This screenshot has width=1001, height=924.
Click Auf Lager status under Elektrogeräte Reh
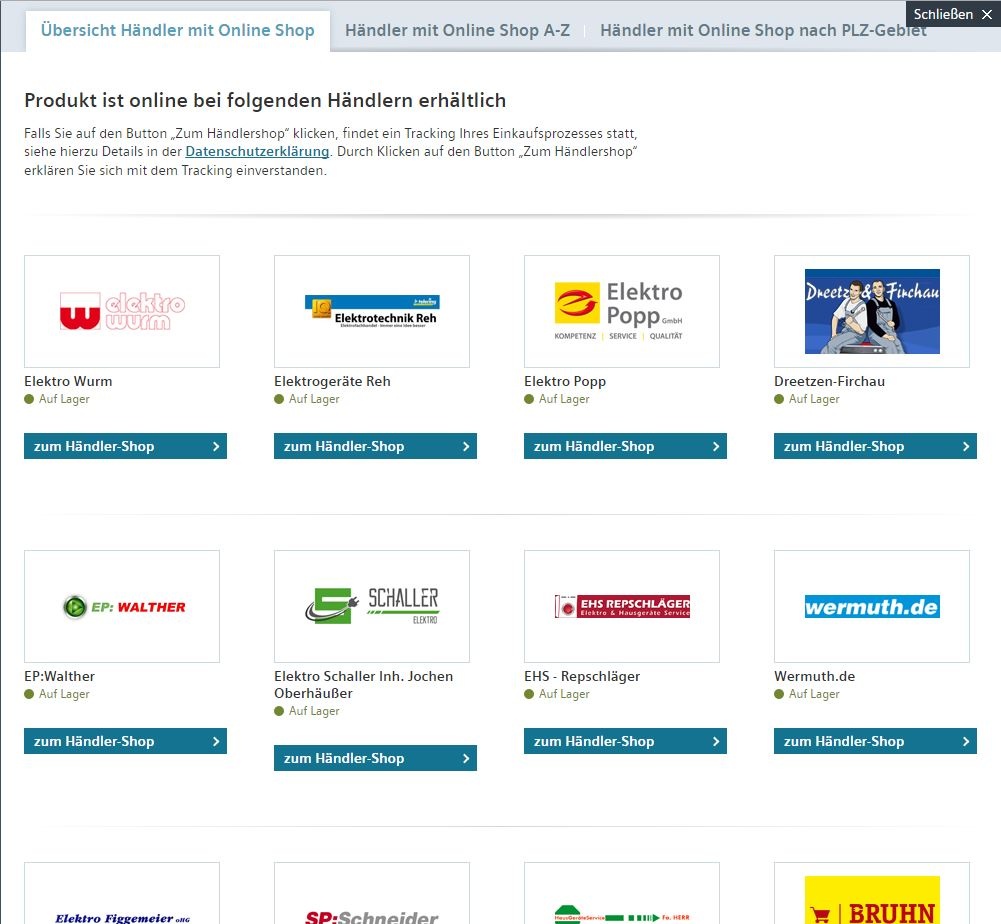pyautogui.click(x=306, y=399)
